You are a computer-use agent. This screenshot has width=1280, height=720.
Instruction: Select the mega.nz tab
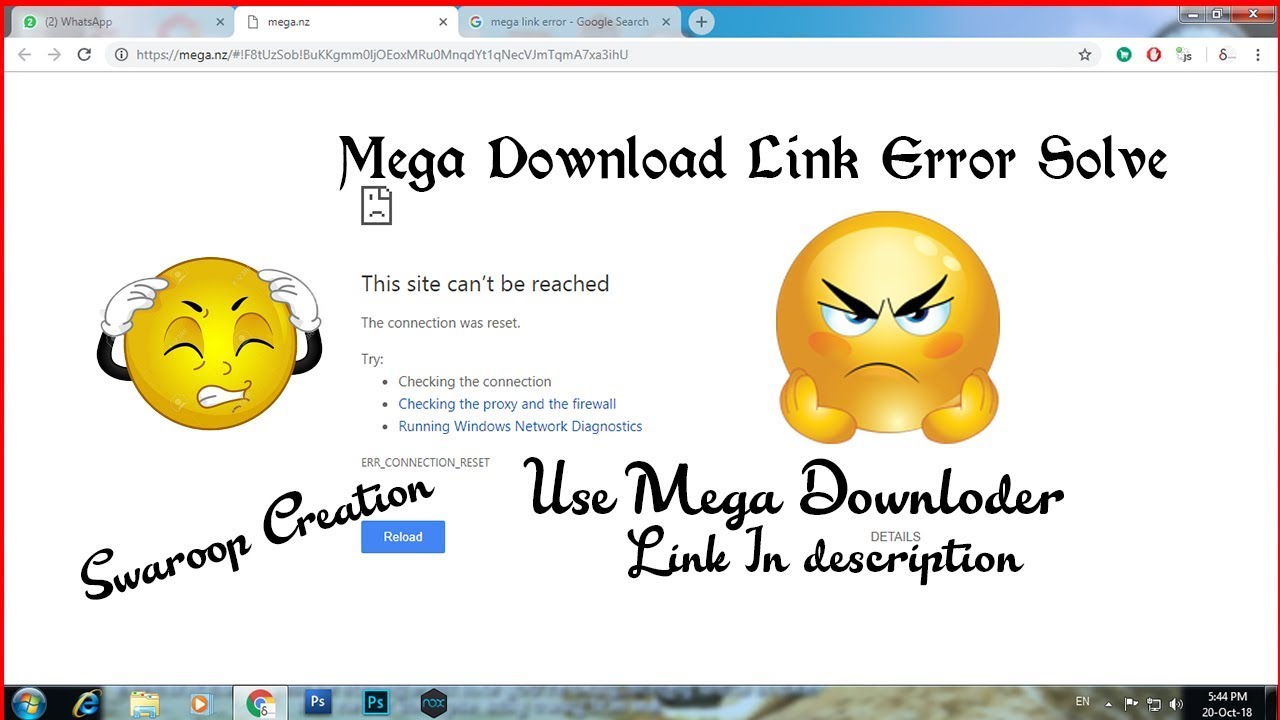pos(346,22)
